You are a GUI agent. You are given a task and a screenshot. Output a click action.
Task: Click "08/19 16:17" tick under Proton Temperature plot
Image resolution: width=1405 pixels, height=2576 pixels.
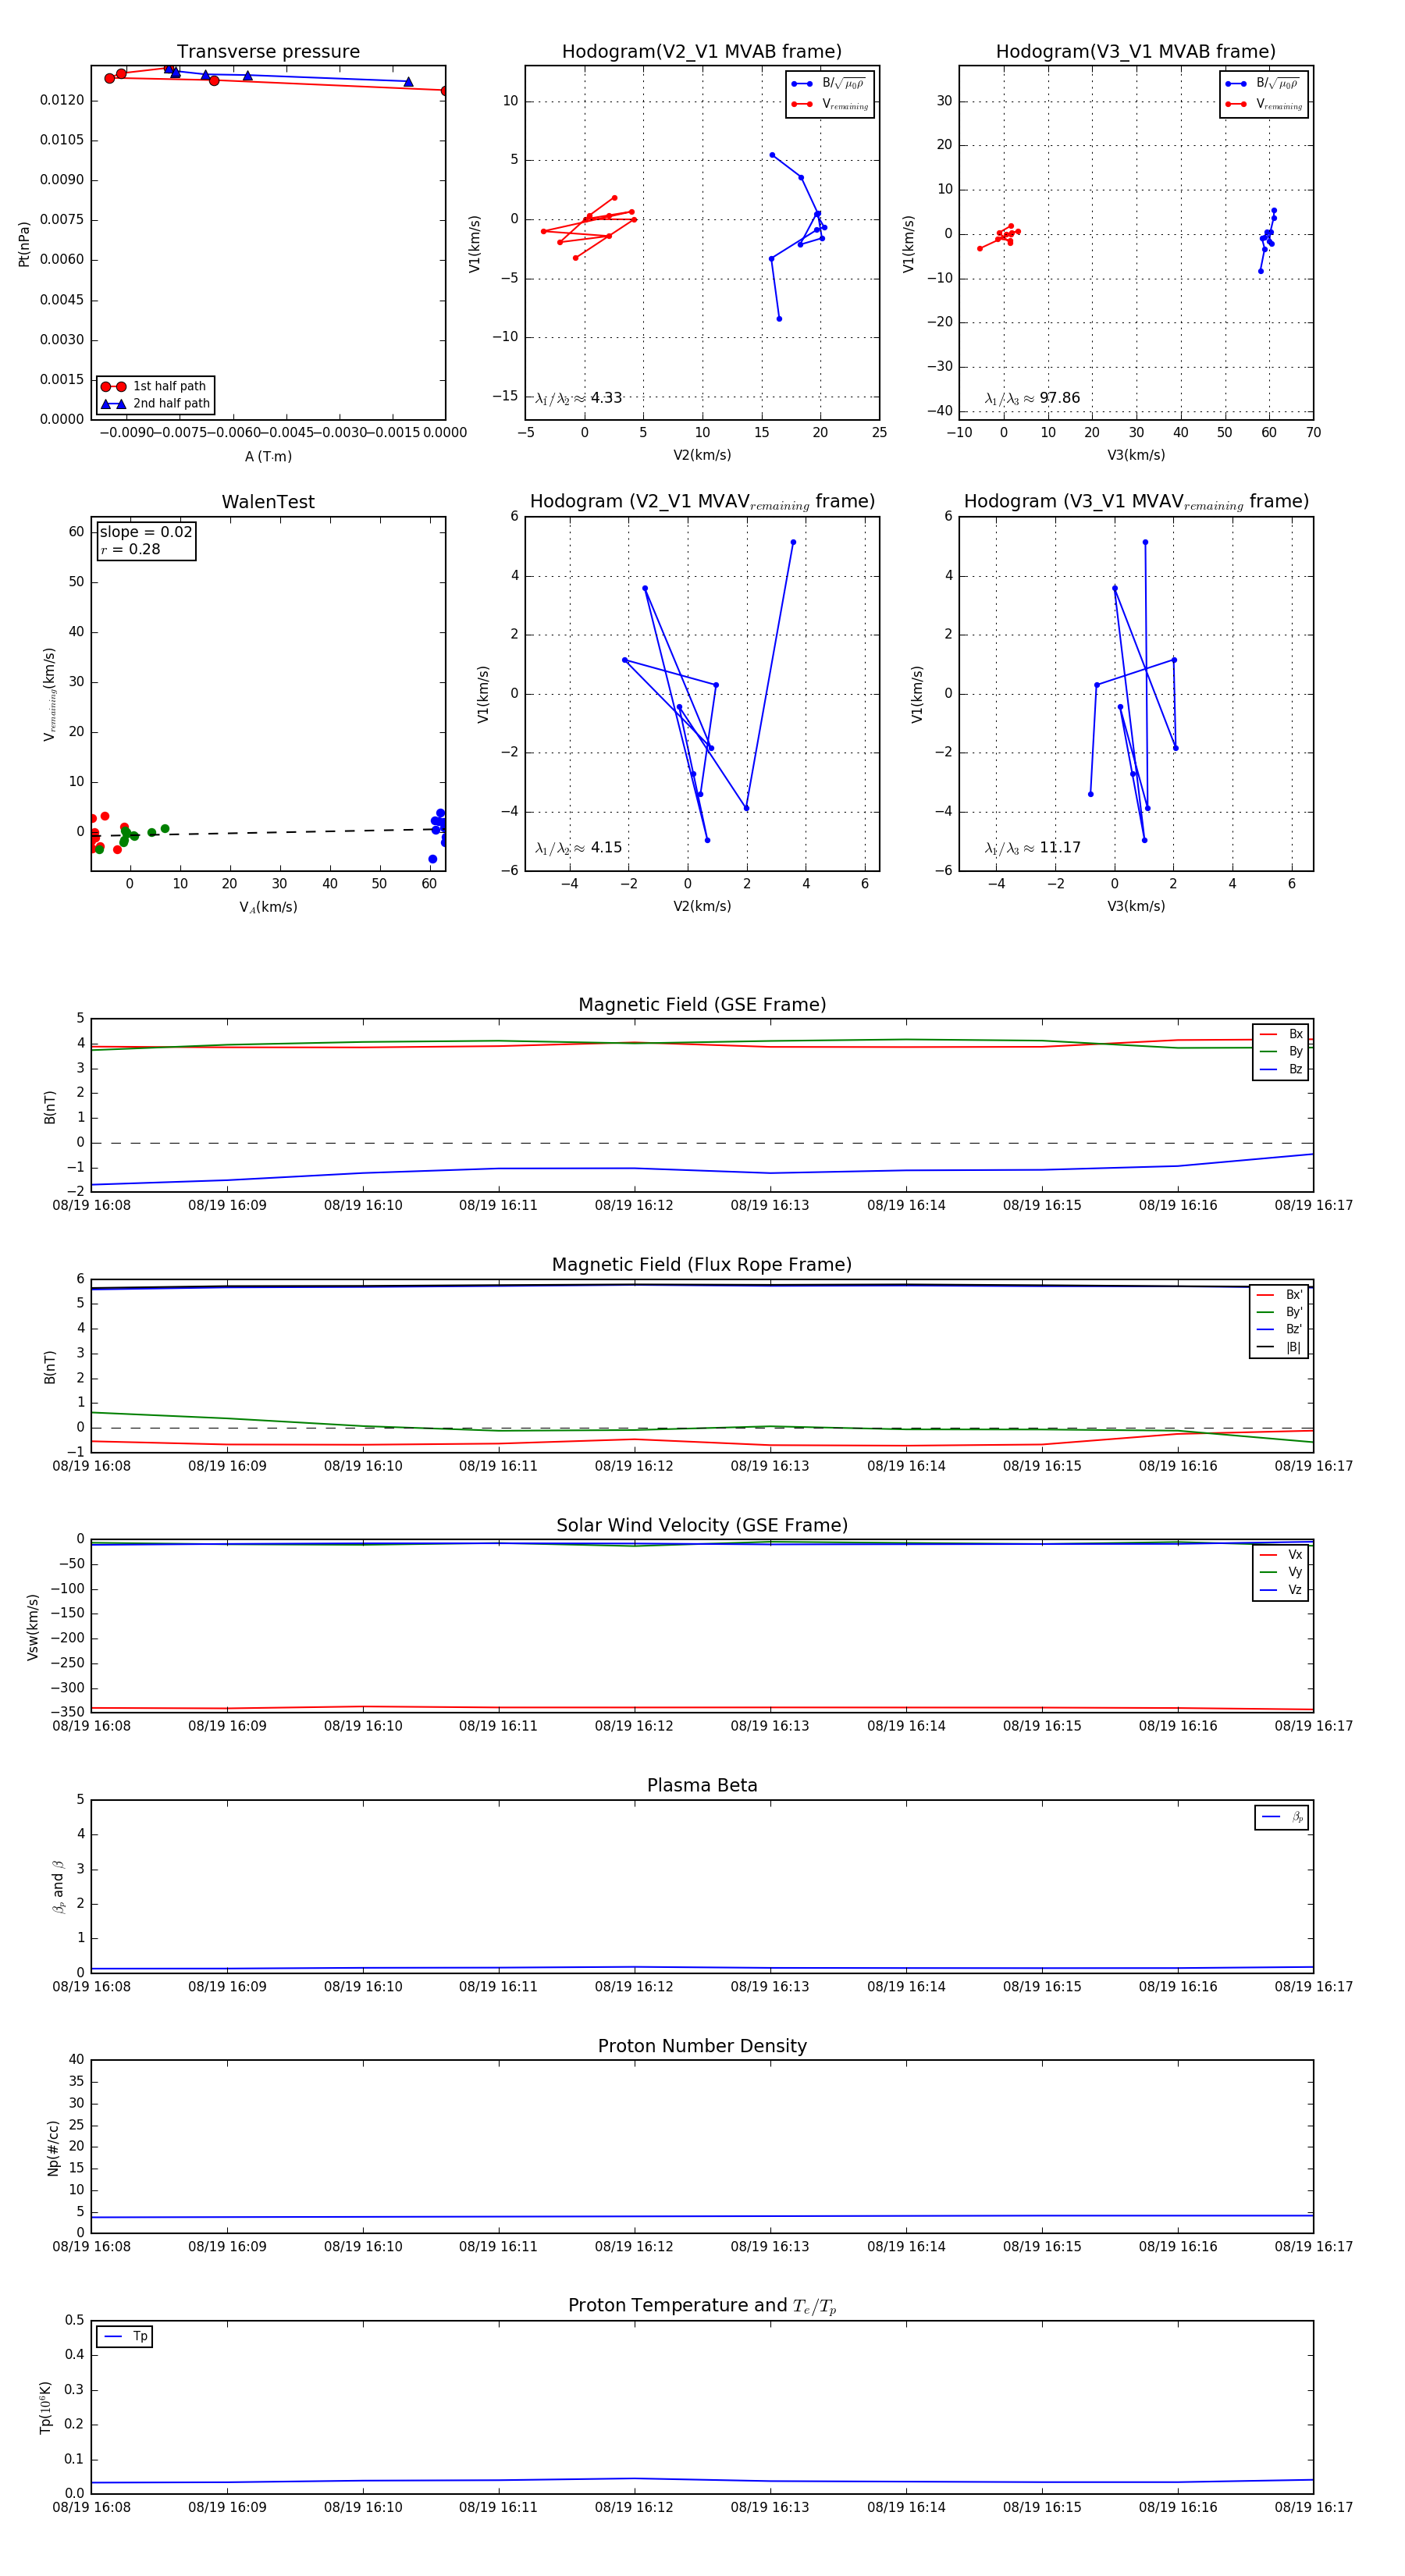[x=1314, y=2507]
